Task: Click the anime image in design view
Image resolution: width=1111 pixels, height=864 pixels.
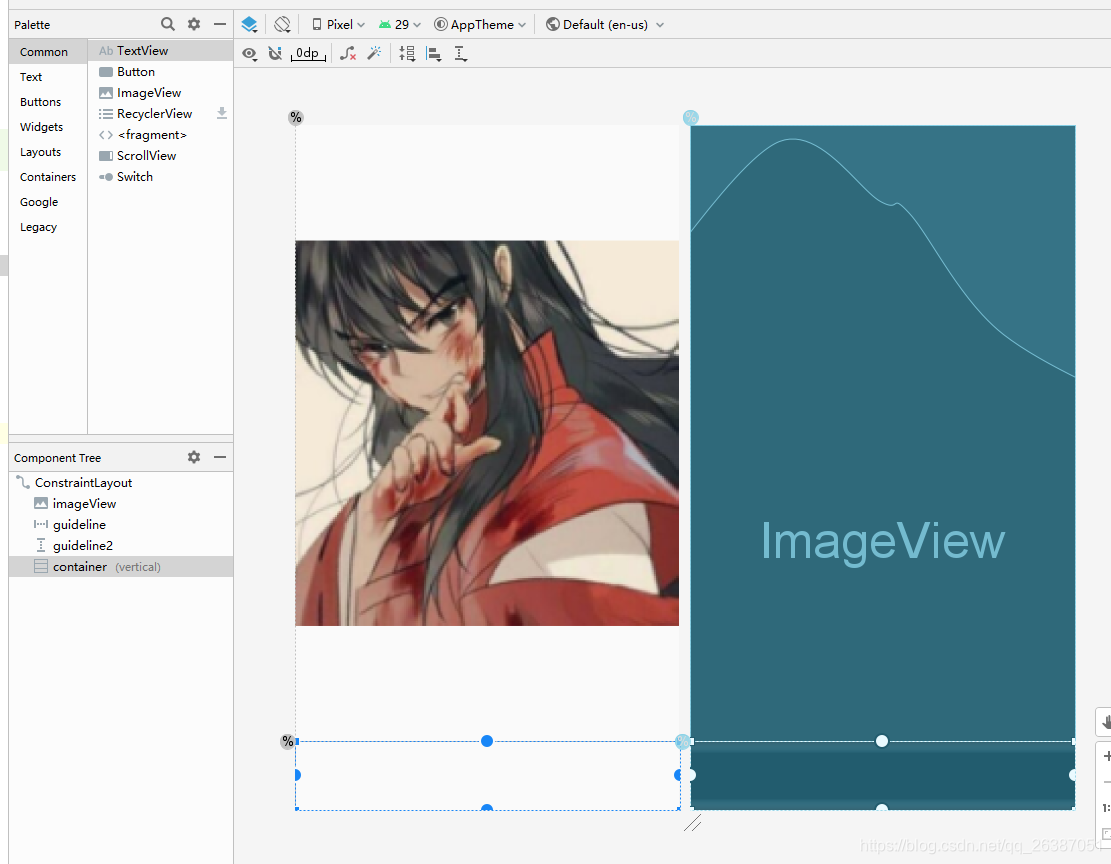Action: tap(487, 433)
